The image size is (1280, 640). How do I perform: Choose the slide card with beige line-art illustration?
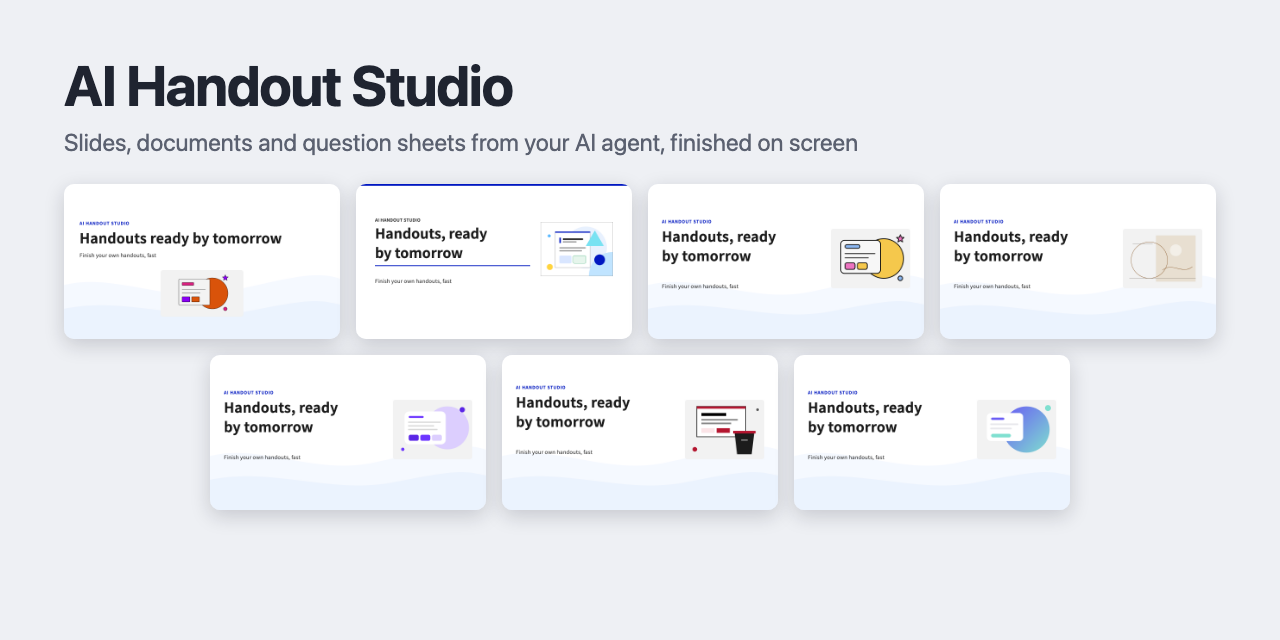[x=1078, y=261]
